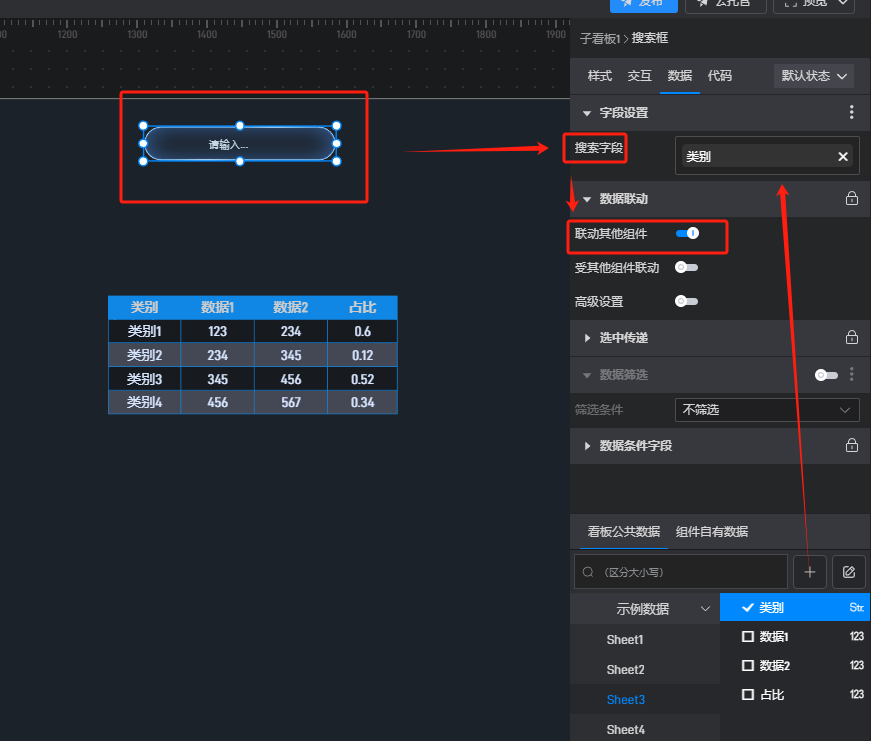
Task: Open the 筛选条件 不筛选 dropdown
Action: pyautogui.click(x=767, y=410)
